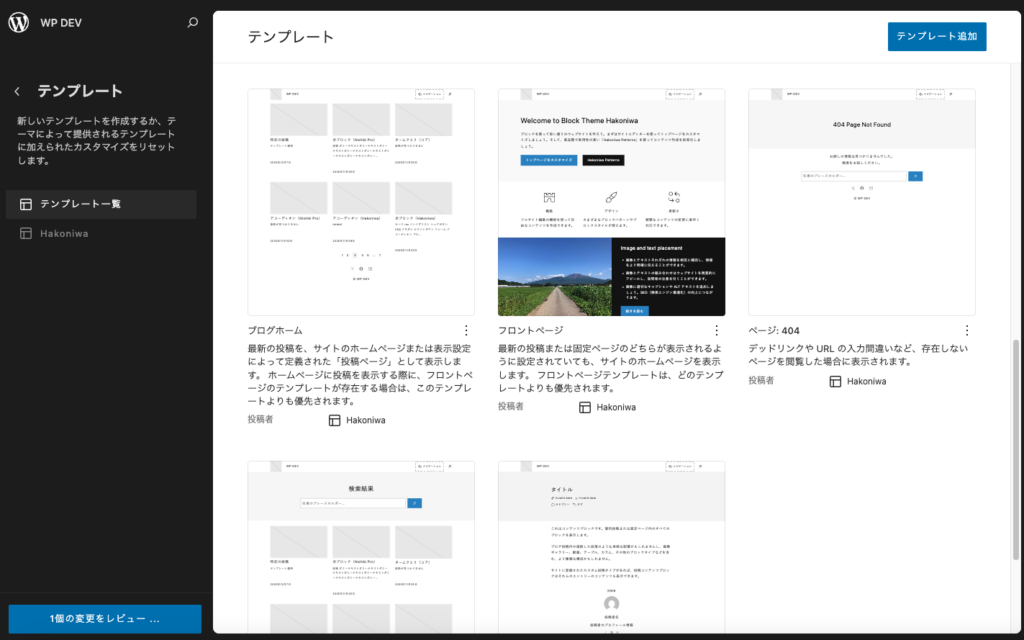Open the search magnifier in sidebar

(x=193, y=22)
